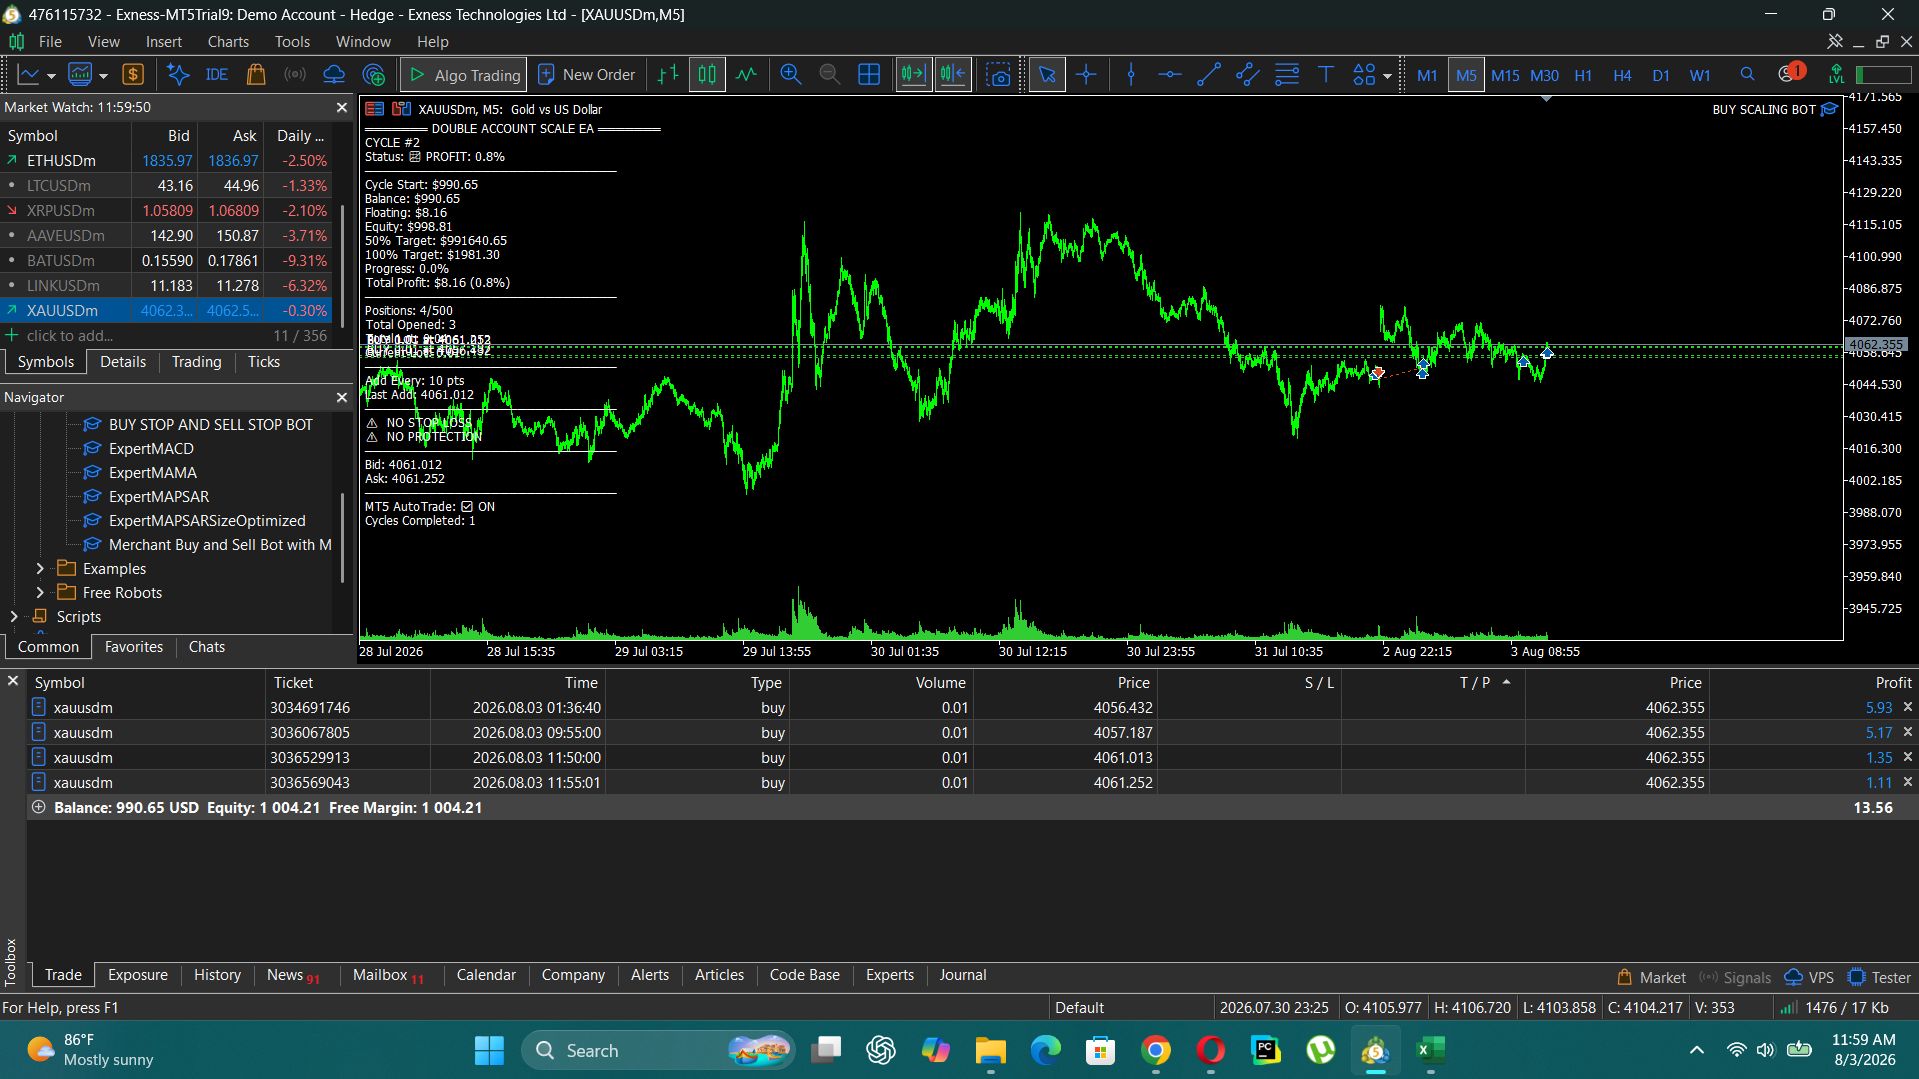Select the text label tool
Image resolution: width=1919 pixels, height=1079 pixels.
tap(1326, 75)
